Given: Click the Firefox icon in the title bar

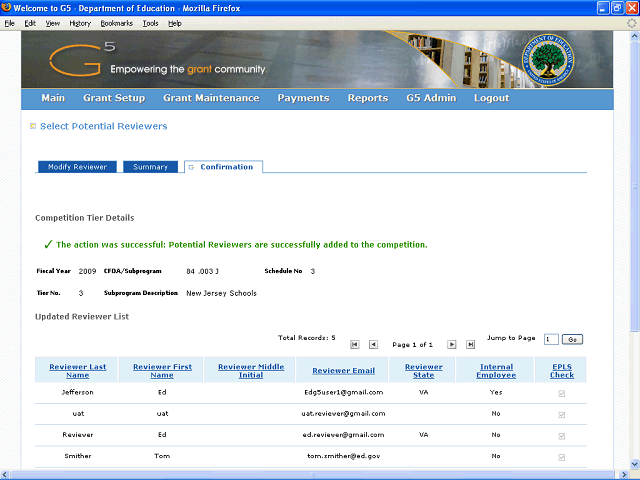Looking at the screenshot, I should 8,7.
